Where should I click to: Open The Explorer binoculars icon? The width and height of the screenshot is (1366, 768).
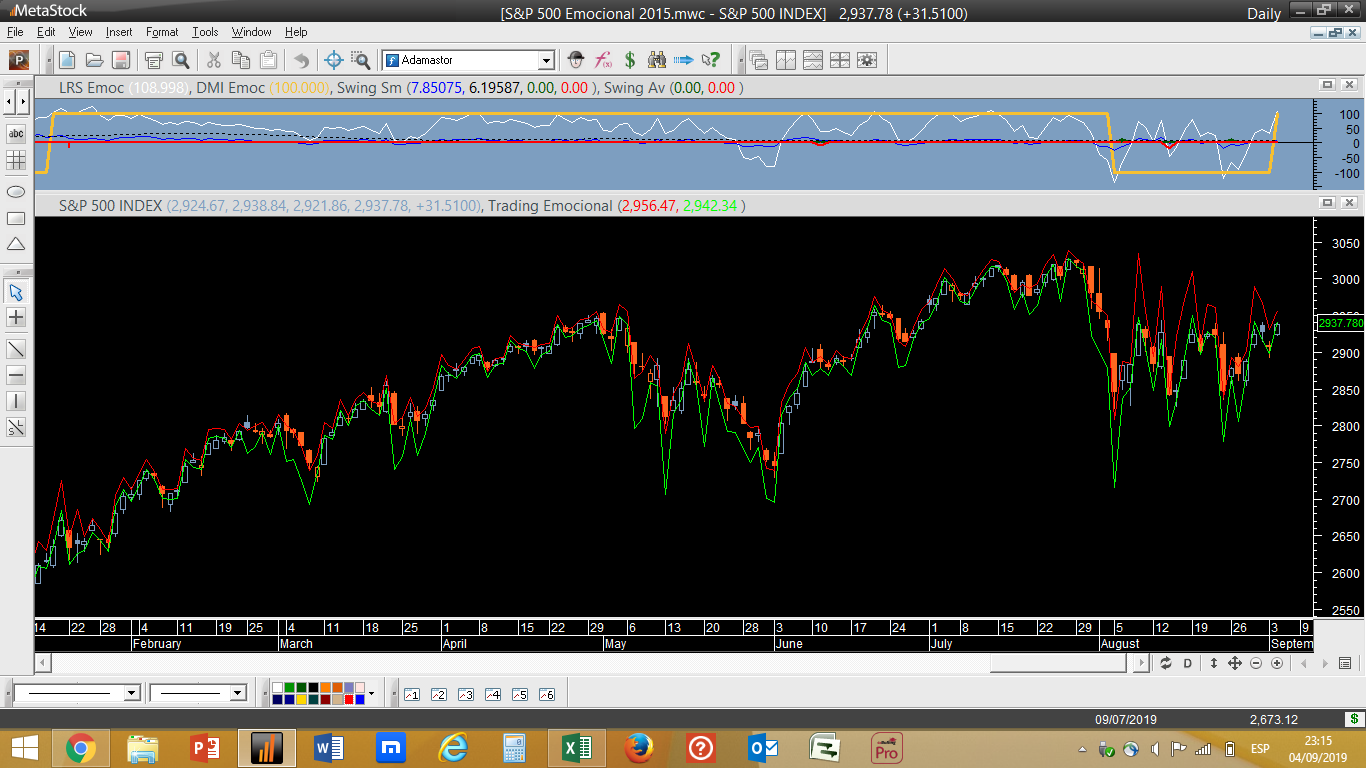[657, 60]
